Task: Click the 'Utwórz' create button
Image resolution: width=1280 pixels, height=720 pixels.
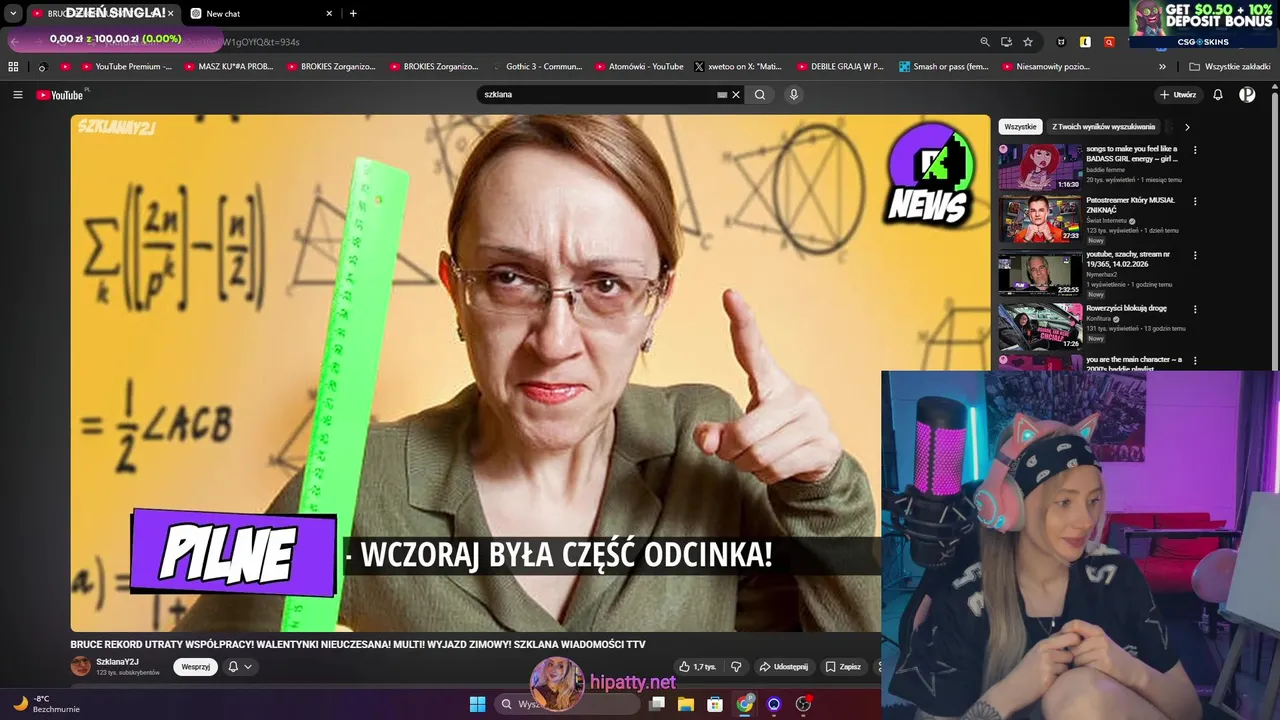Action: (x=1178, y=95)
